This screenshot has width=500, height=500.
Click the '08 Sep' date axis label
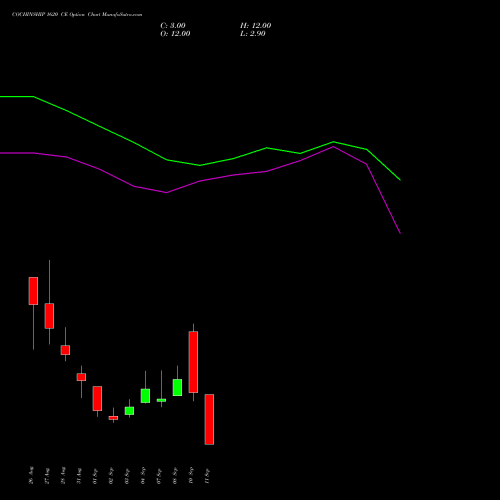[175, 476]
